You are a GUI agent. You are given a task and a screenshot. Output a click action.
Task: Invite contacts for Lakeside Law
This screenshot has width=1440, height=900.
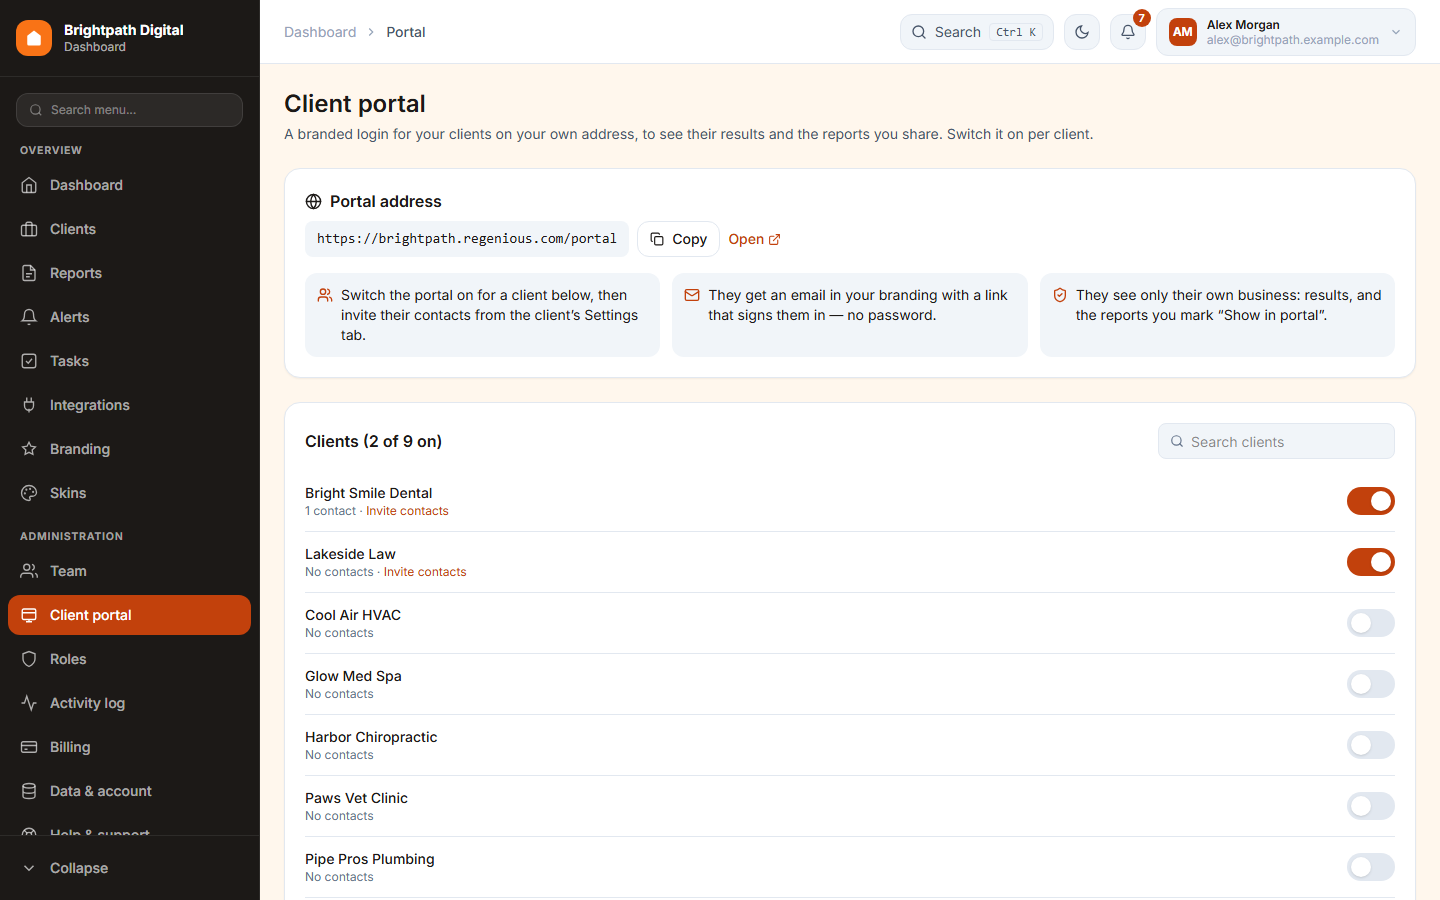pyautogui.click(x=425, y=572)
